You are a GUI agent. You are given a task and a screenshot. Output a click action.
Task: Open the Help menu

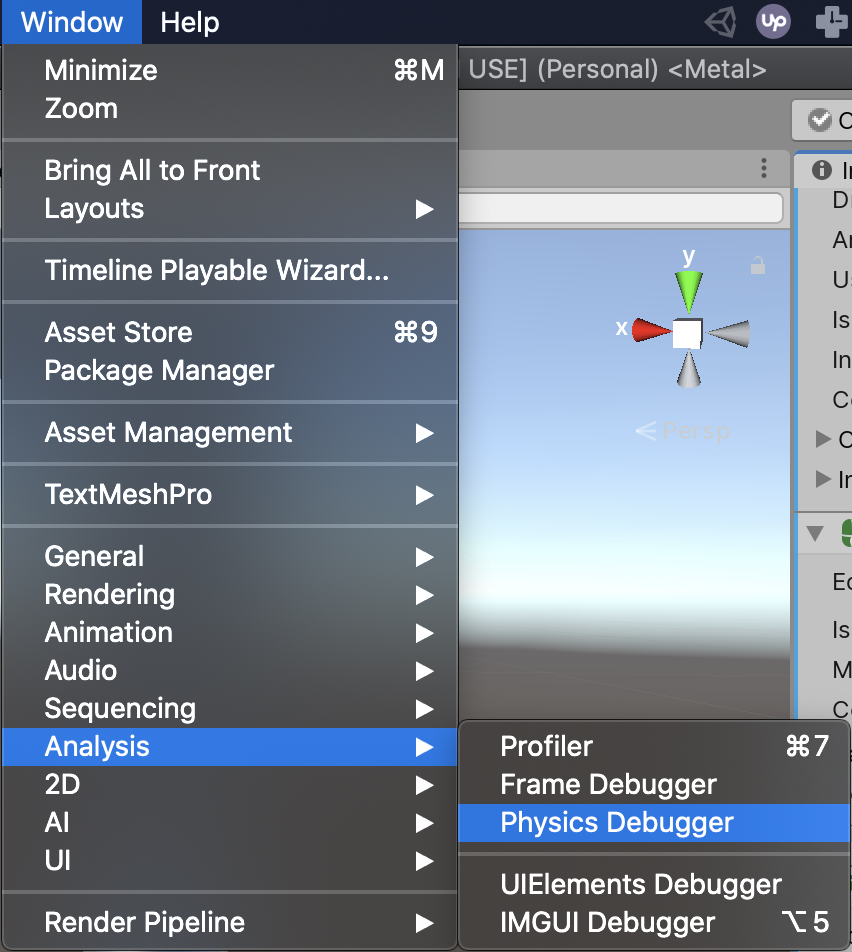[x=189, y=22]
